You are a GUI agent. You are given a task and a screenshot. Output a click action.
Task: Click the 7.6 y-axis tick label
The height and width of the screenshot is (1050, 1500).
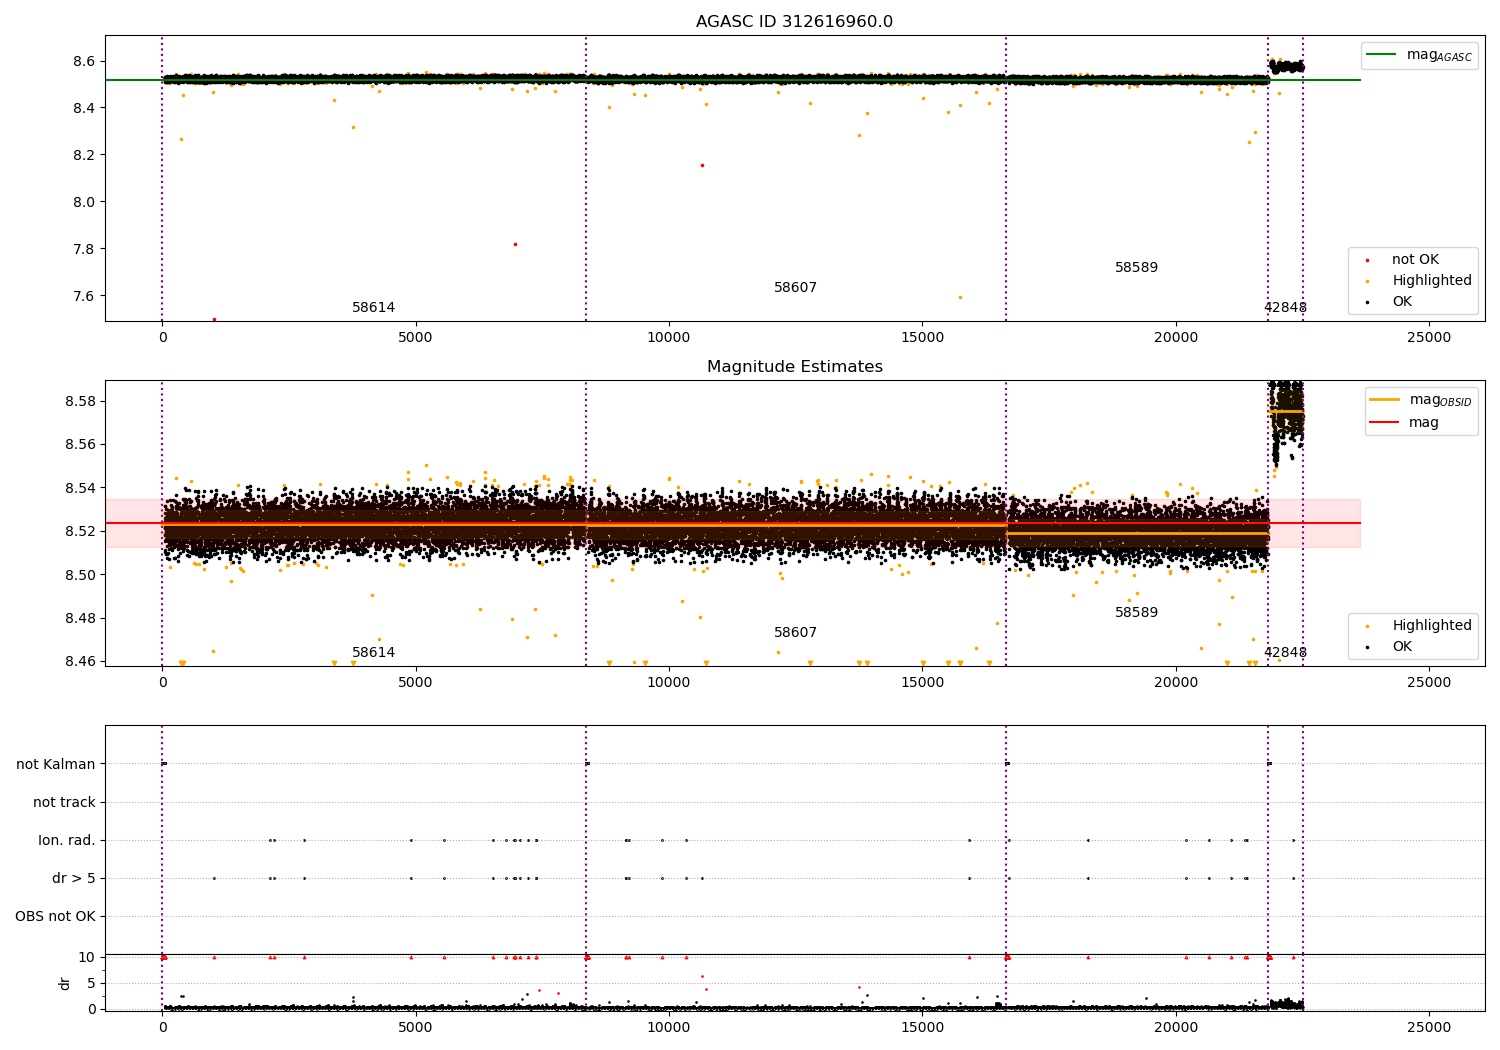83,297
